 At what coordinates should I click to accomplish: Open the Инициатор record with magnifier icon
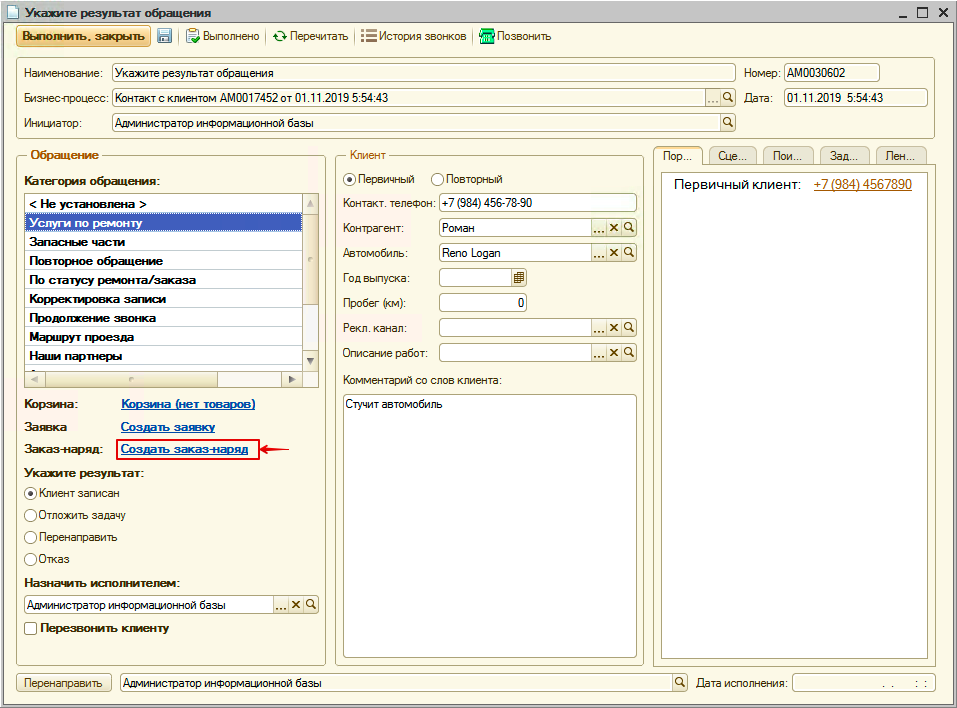pyautogui.click(x=728, y=123)
